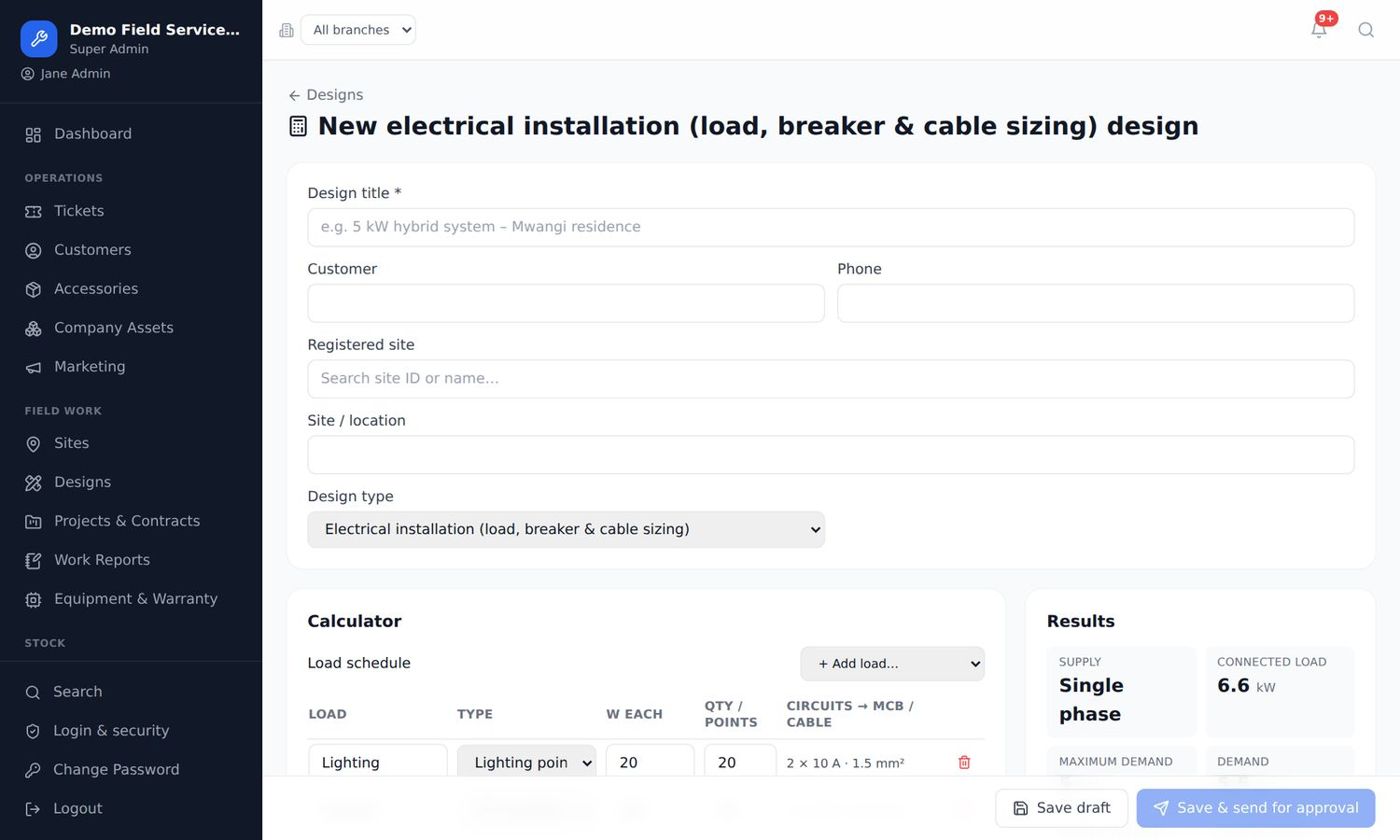Screen dimensions: 1400x840
Task: Click the Designs ruler-pencil icon
Action: [x=33, y=483]
